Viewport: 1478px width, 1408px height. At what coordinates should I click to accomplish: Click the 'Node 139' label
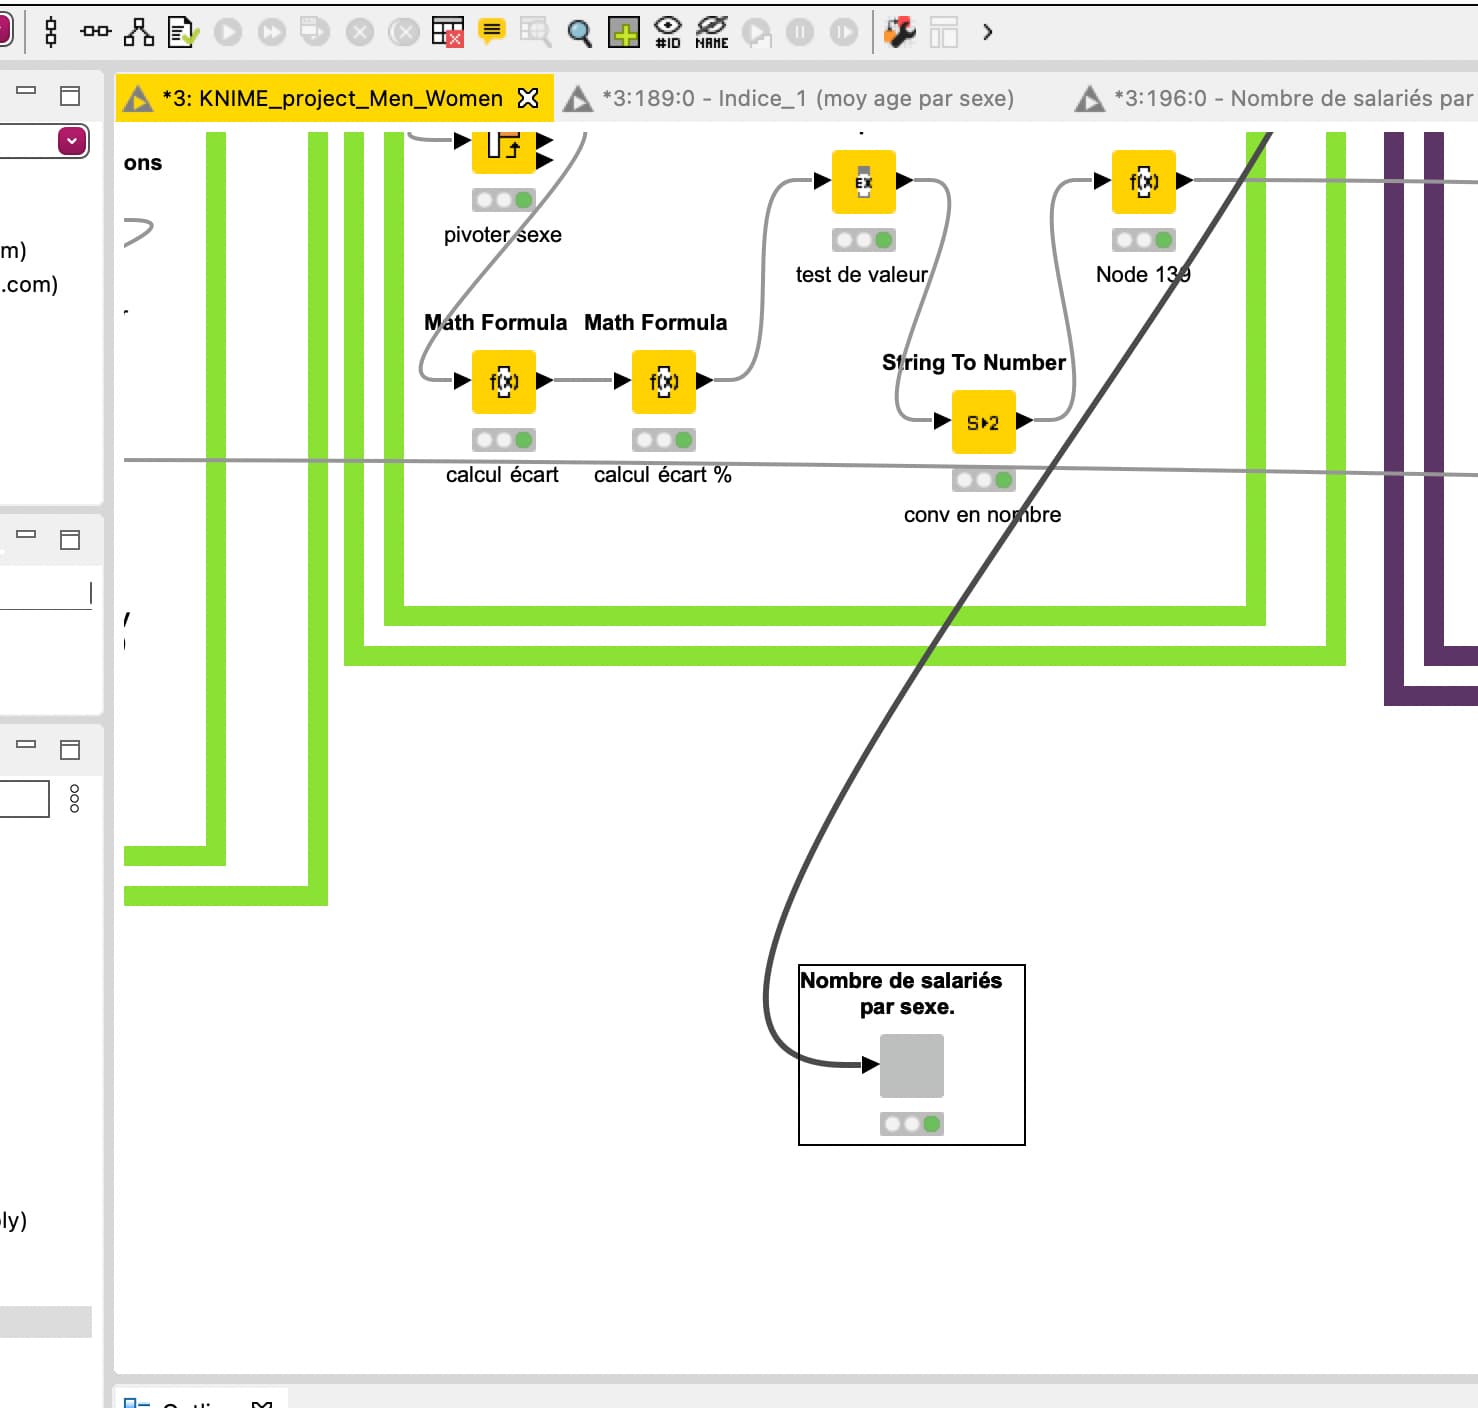(x=1143, y=275)
